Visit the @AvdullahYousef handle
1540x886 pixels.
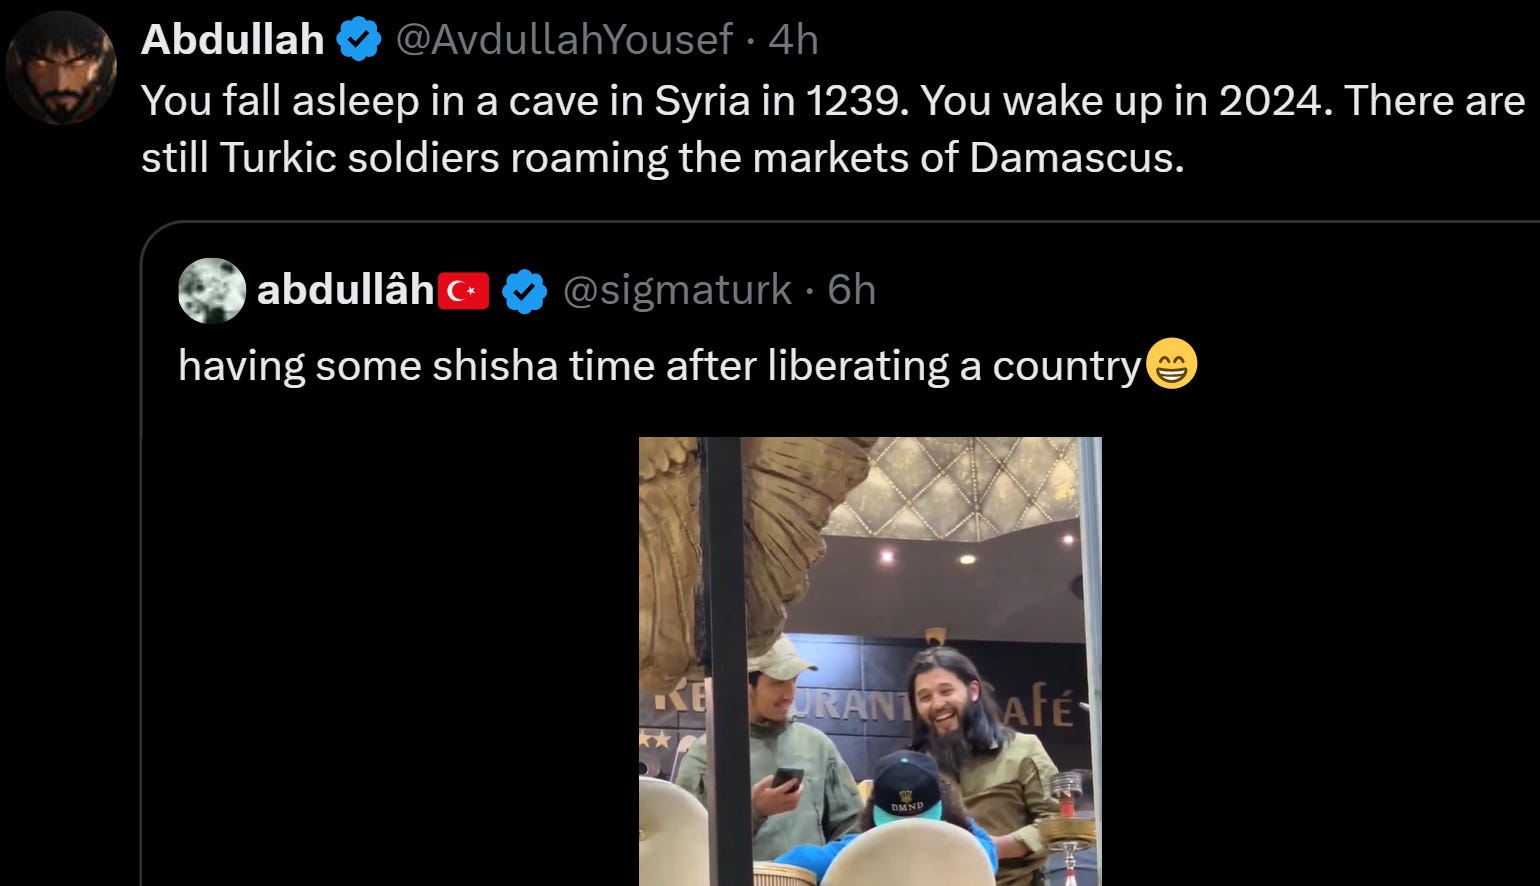tap(565, 40)
